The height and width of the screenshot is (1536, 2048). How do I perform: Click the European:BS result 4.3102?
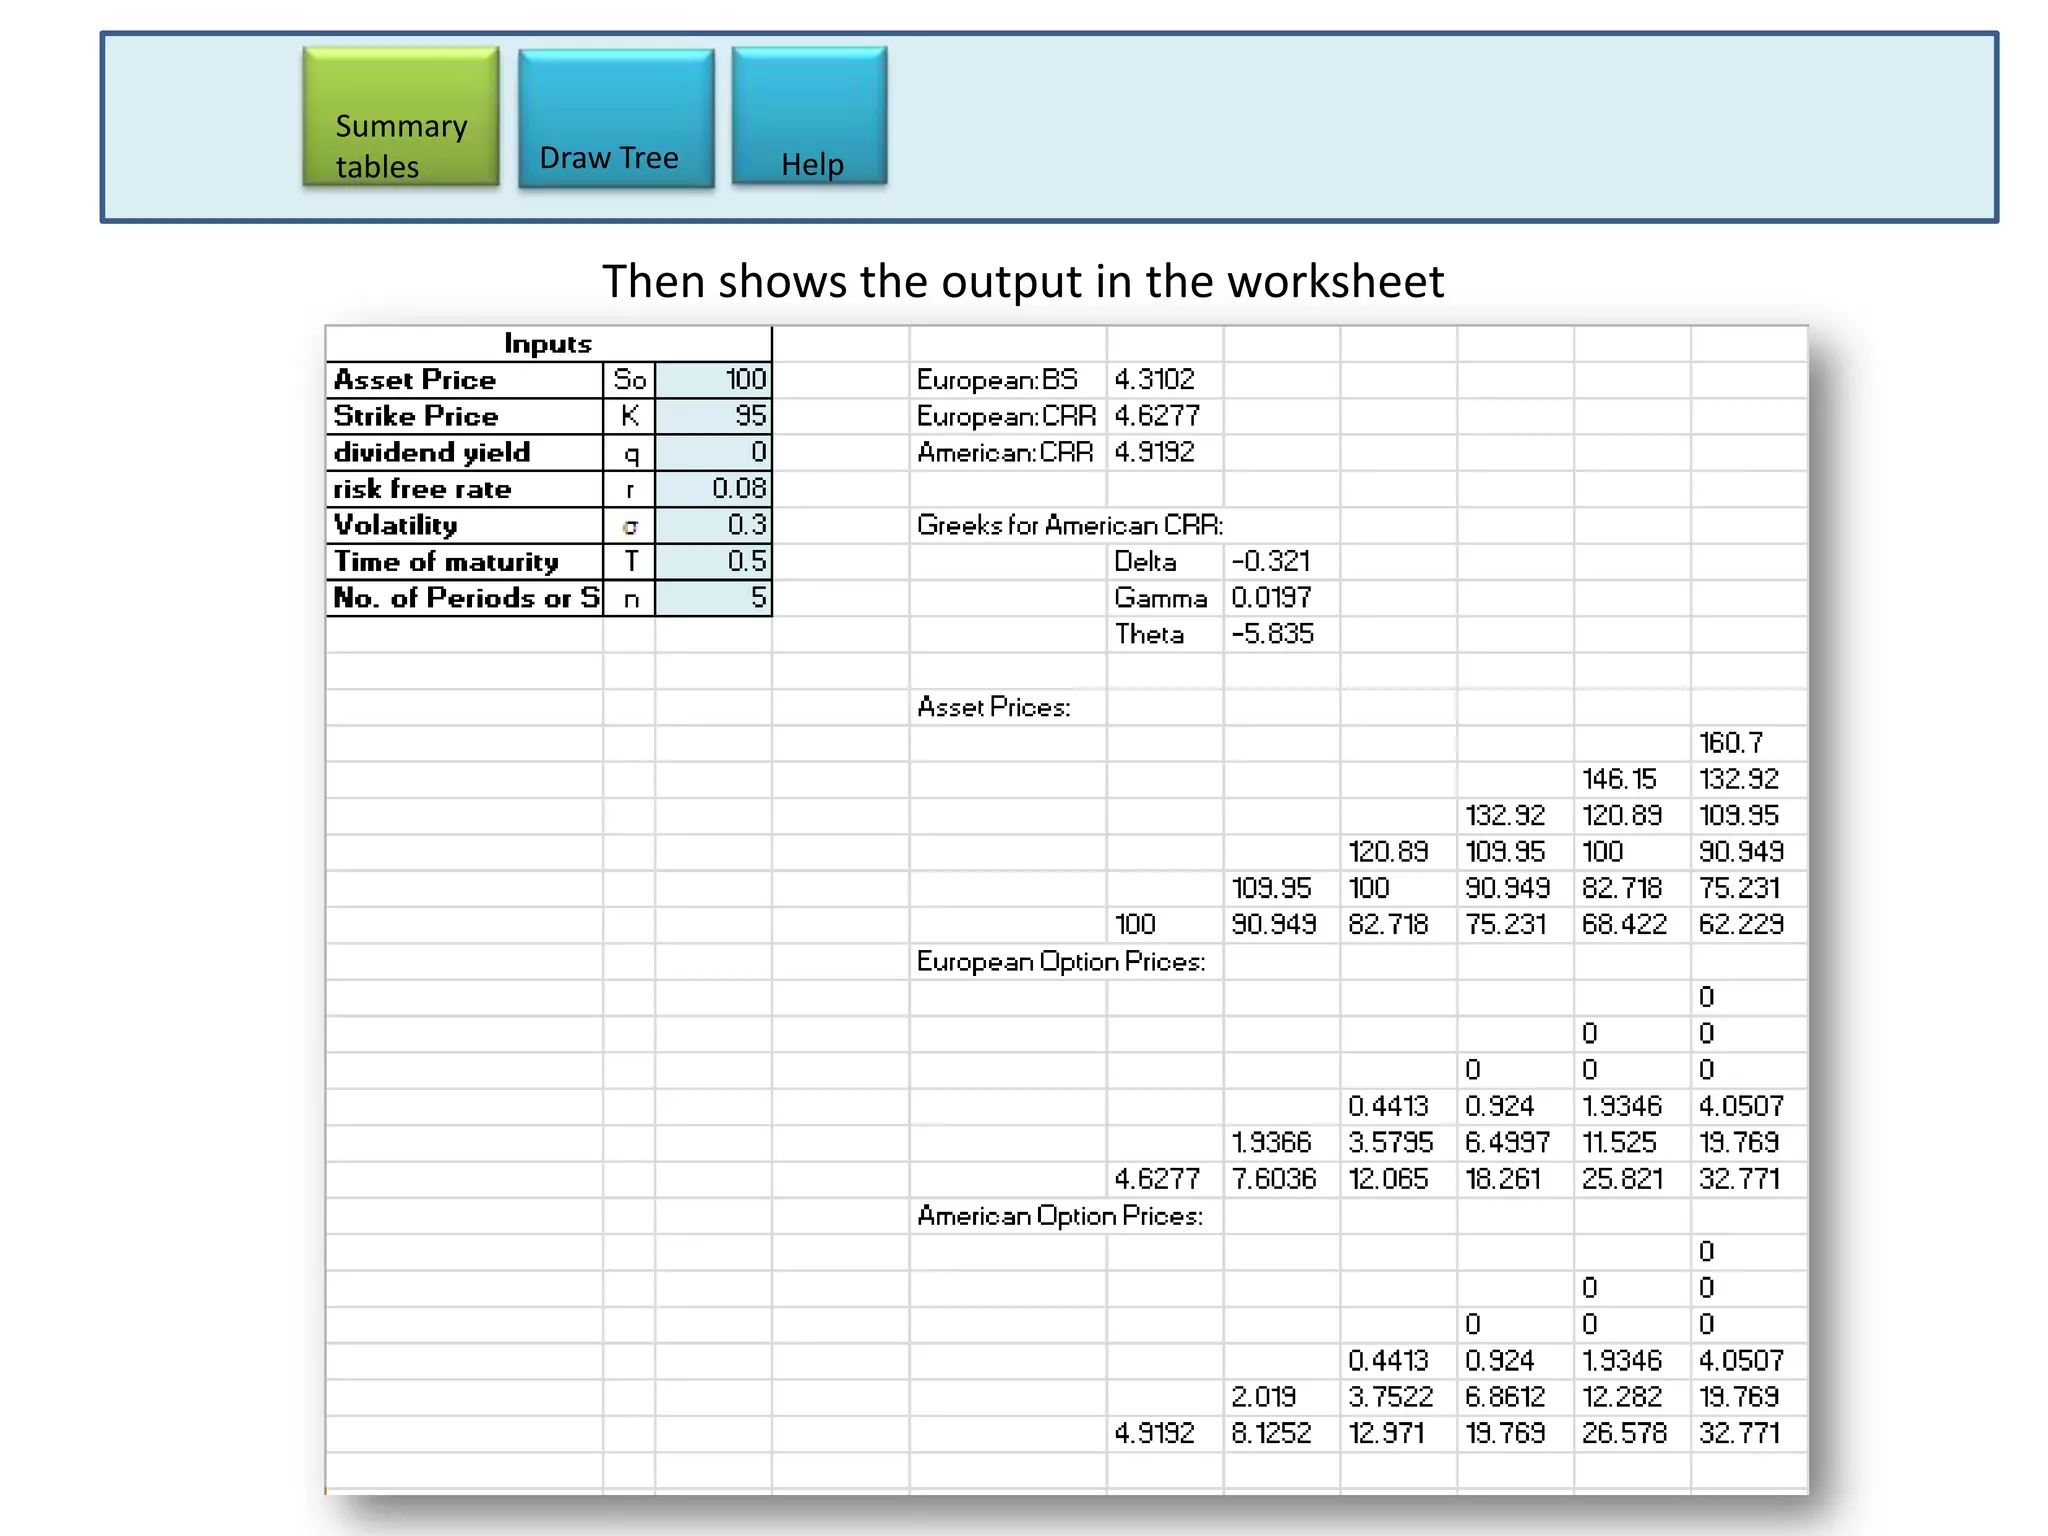[1155, 380]
